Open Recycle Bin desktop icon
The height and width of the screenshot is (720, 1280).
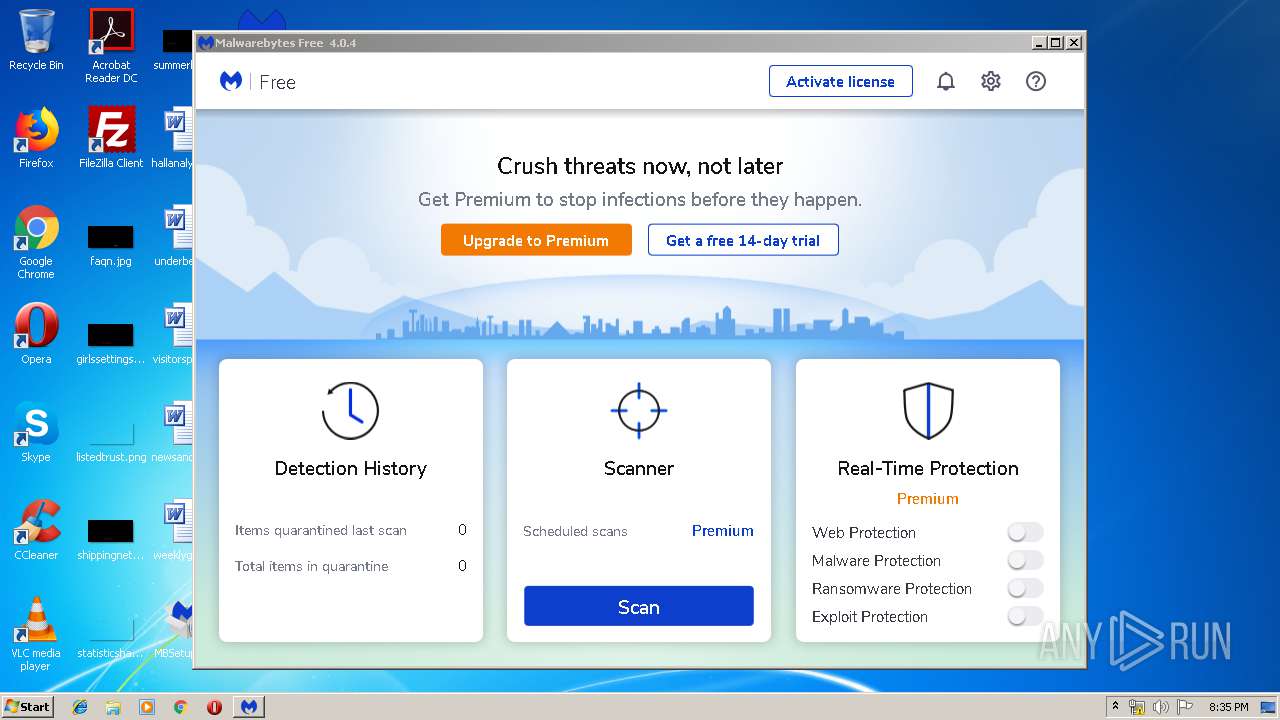[36, 41]
